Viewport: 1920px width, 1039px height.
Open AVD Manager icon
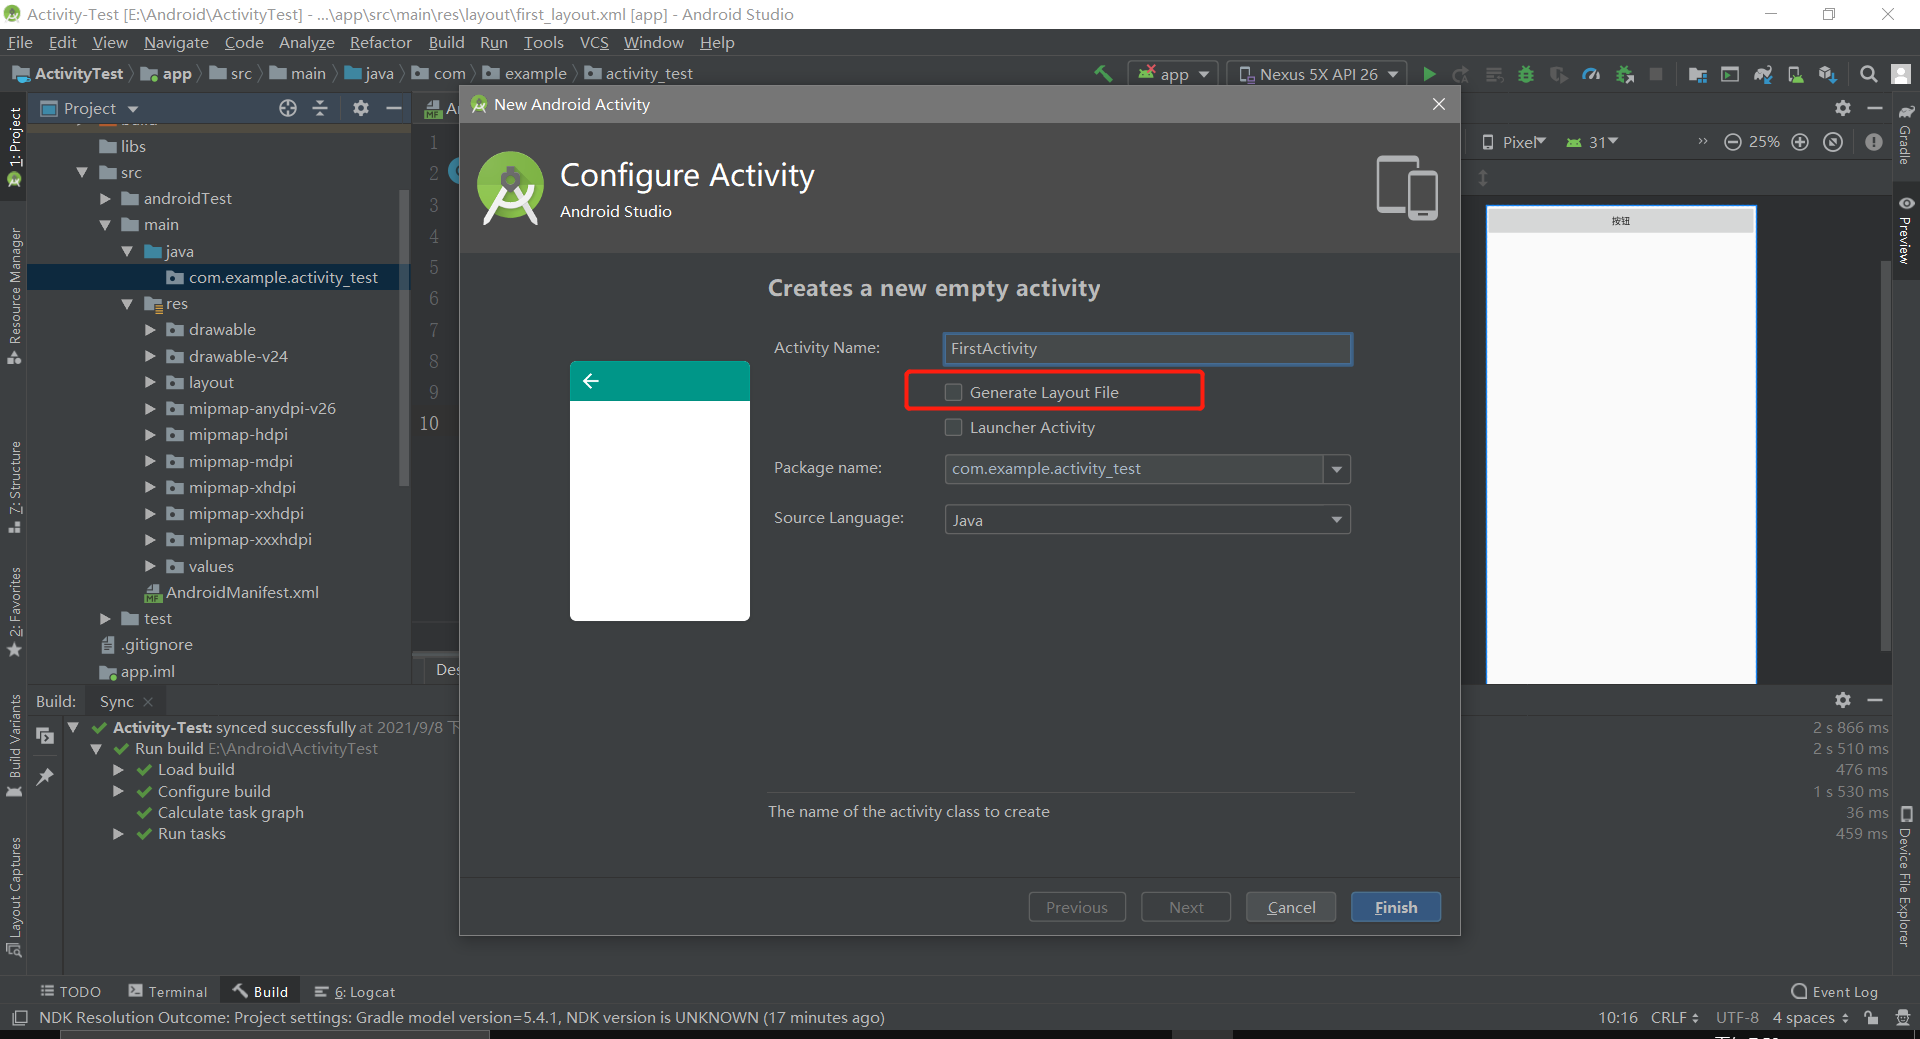(1795, 74)
